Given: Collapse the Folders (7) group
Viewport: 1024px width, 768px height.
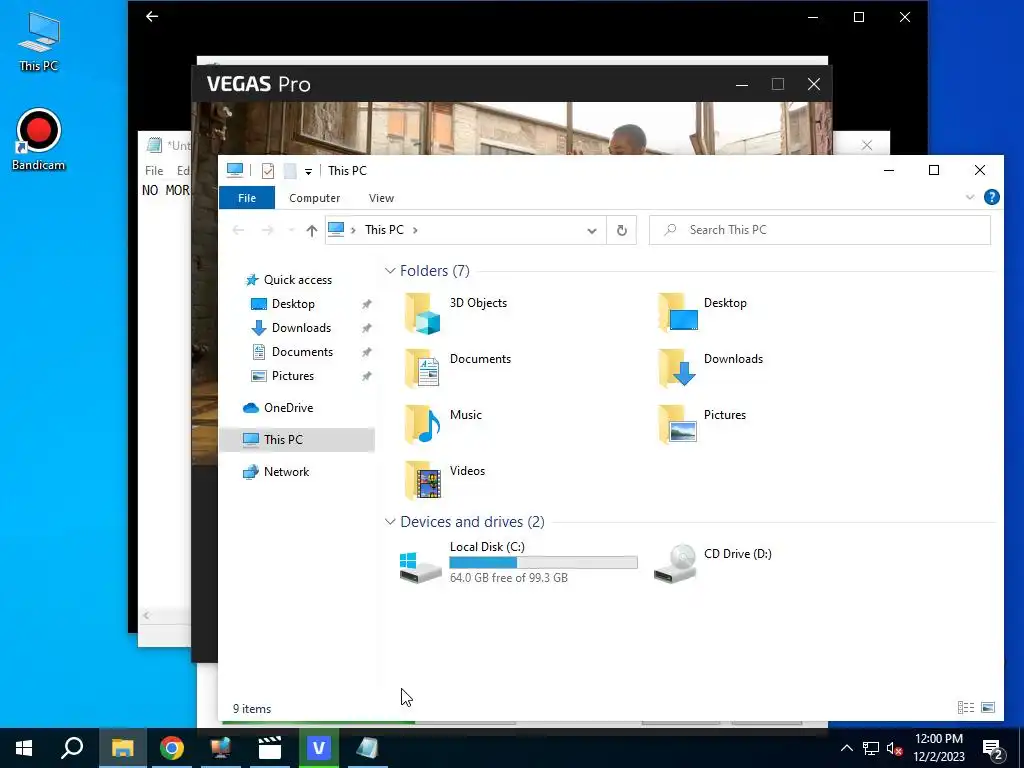Looking at the screenshot, I should pos(390,270).
